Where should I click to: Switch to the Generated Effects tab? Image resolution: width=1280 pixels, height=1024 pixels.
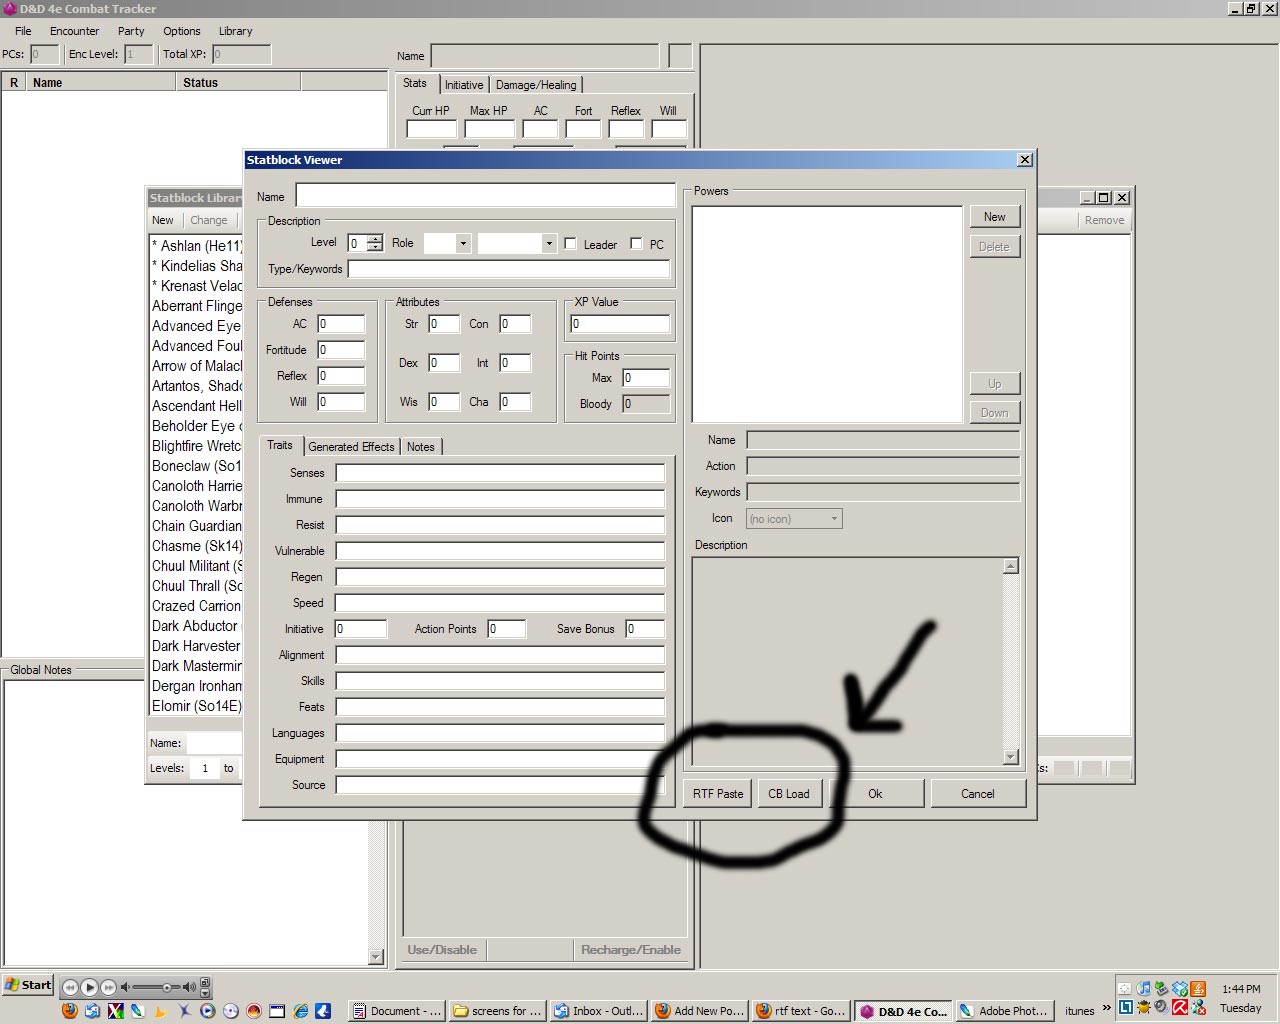click(x=351, y=447)
